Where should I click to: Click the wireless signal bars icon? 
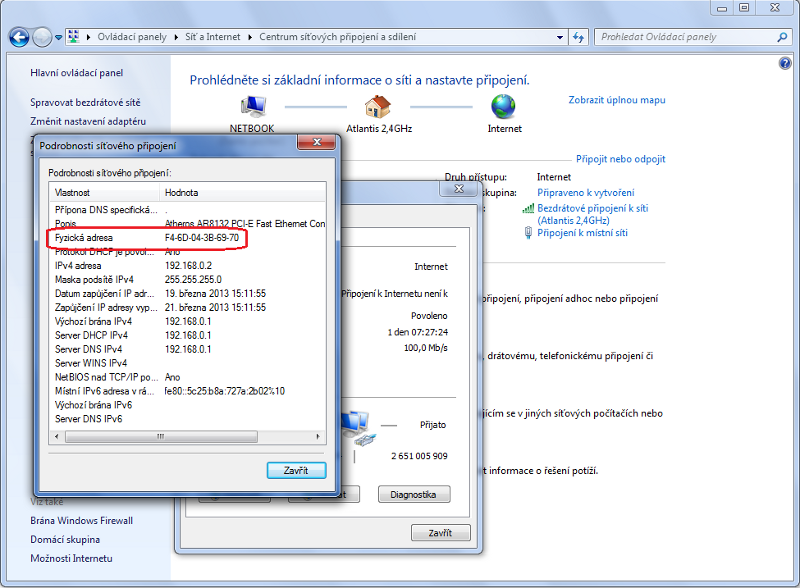pos(528,208)
